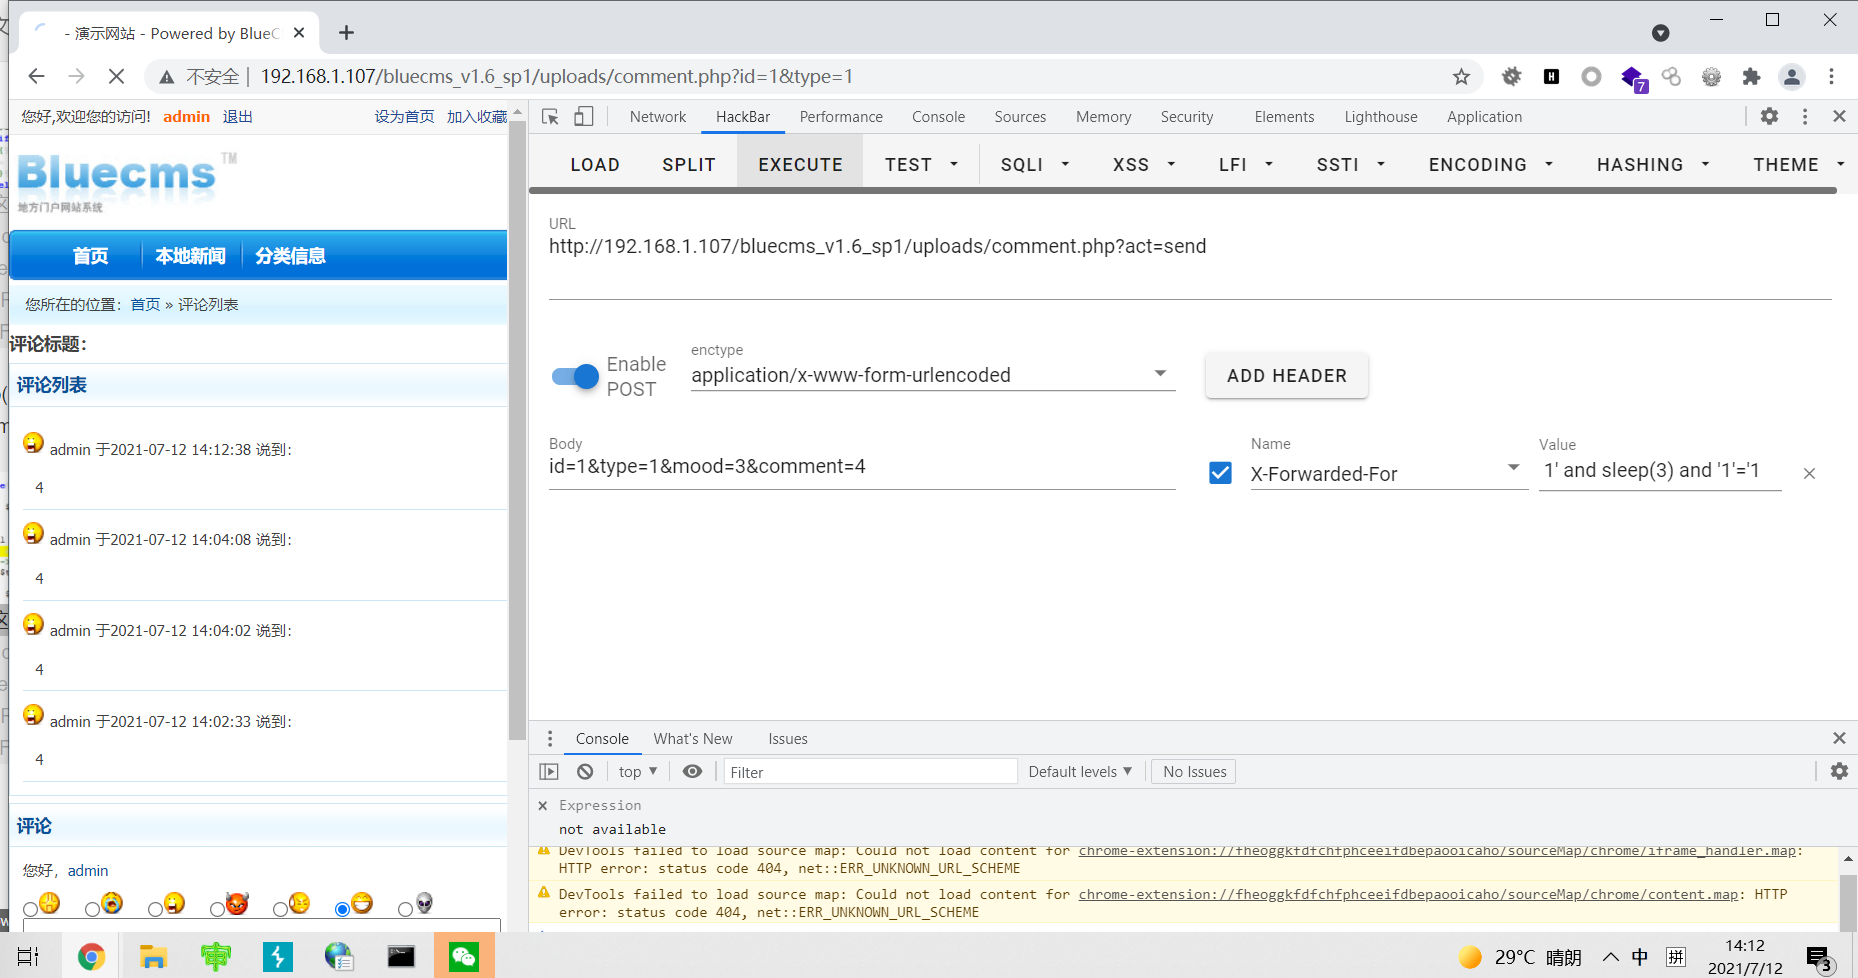Close the console drawer
The height and width of the screenshot is (978, 1858).
tap(1839, 738)
